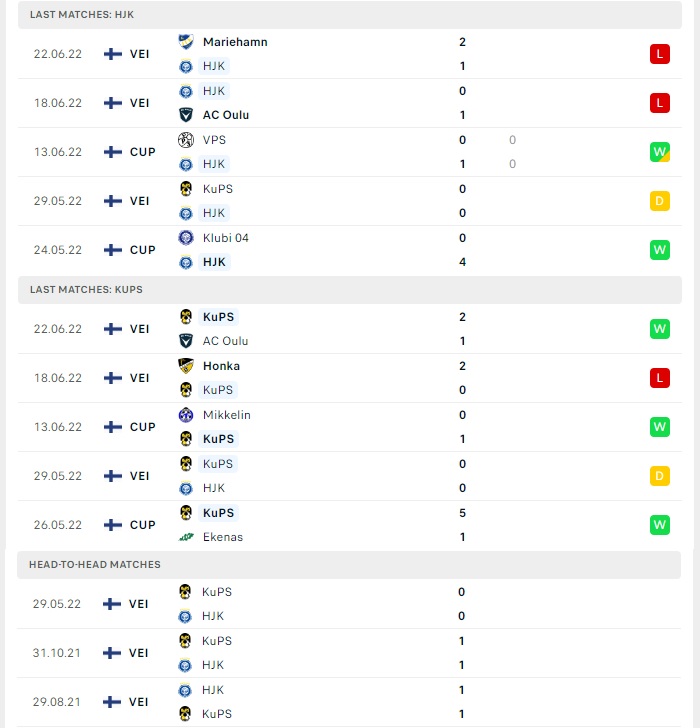Open the 29.08.21 HJK vs KuPS match
The height and width of the screenshot is (728, 700).
[349, 702]
